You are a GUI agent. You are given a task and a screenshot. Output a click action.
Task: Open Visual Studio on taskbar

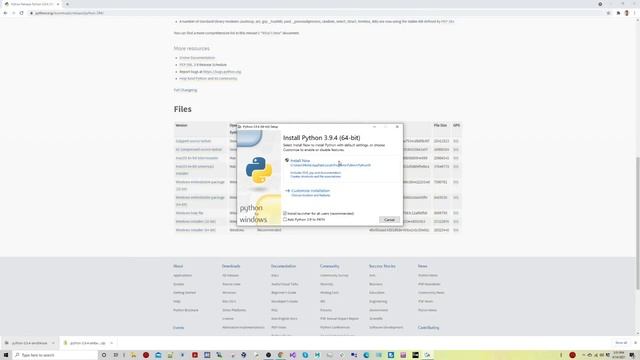tap(293, 355)
